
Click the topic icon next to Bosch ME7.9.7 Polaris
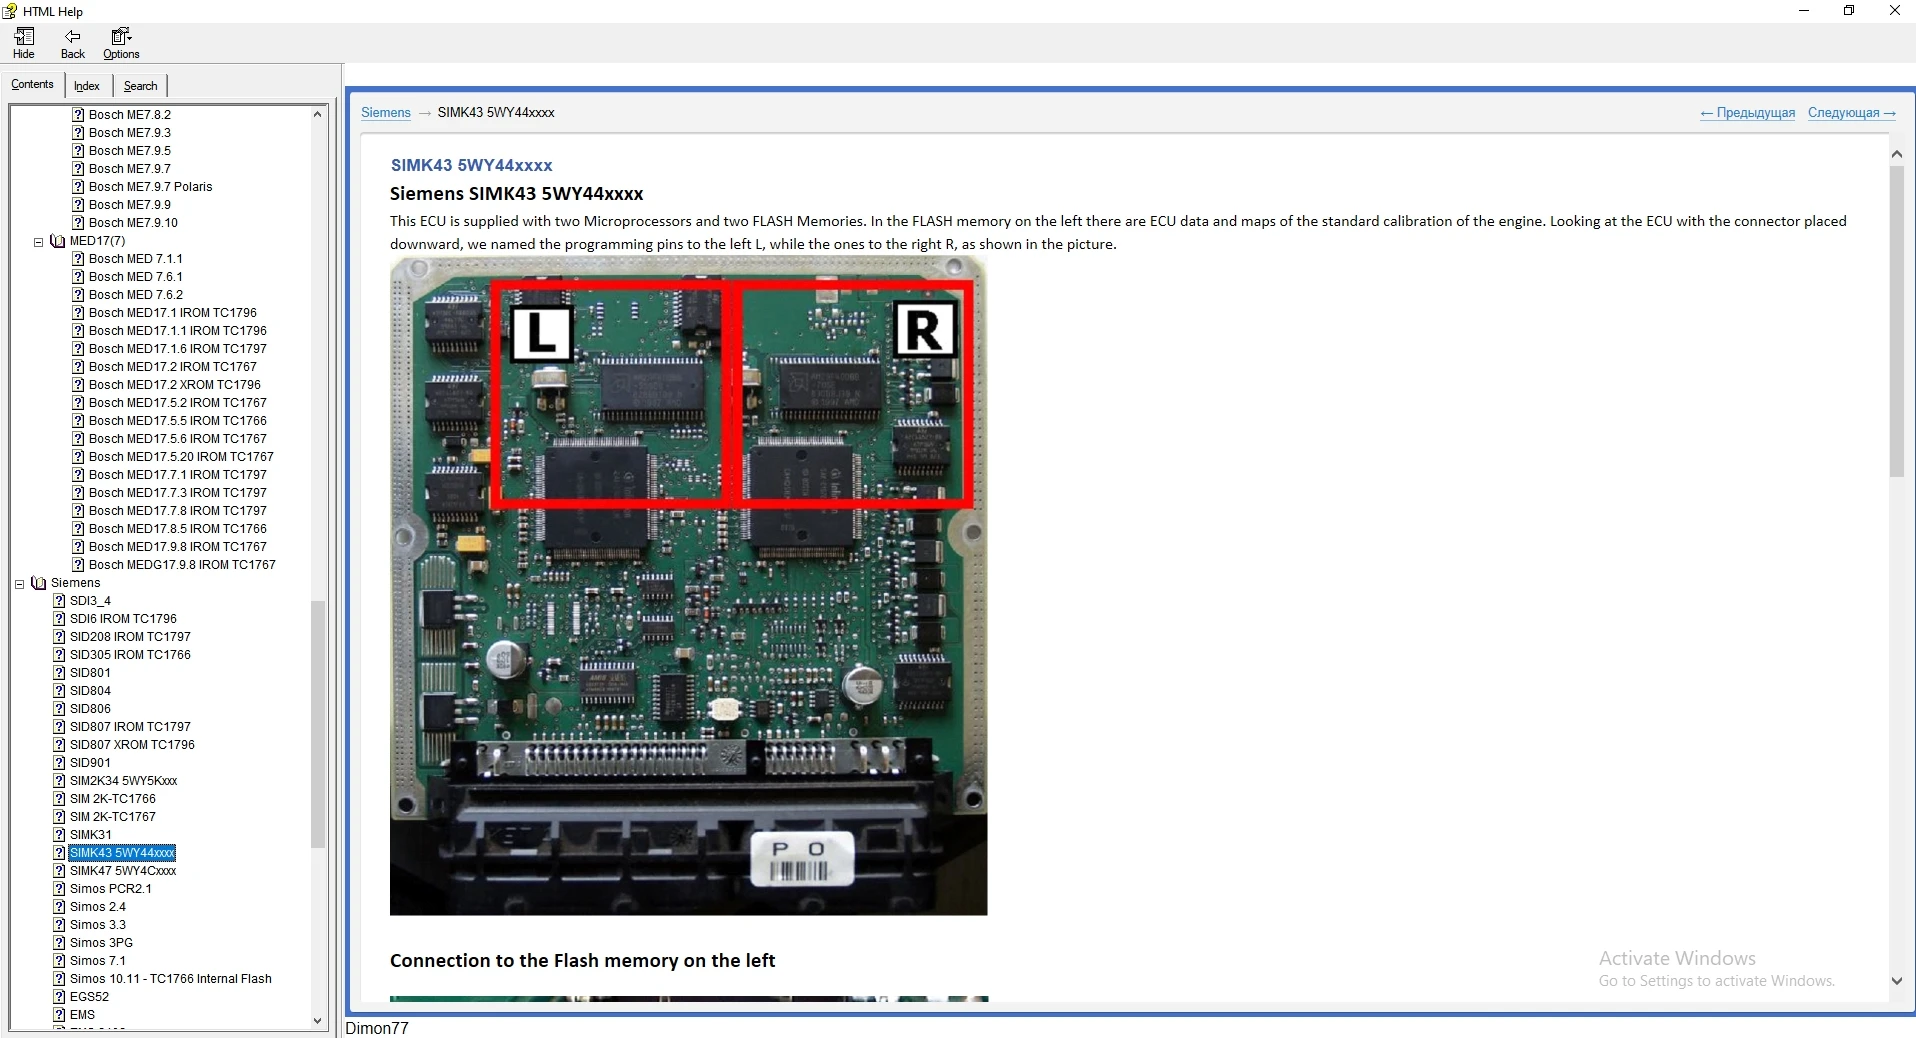coord(78,187)
